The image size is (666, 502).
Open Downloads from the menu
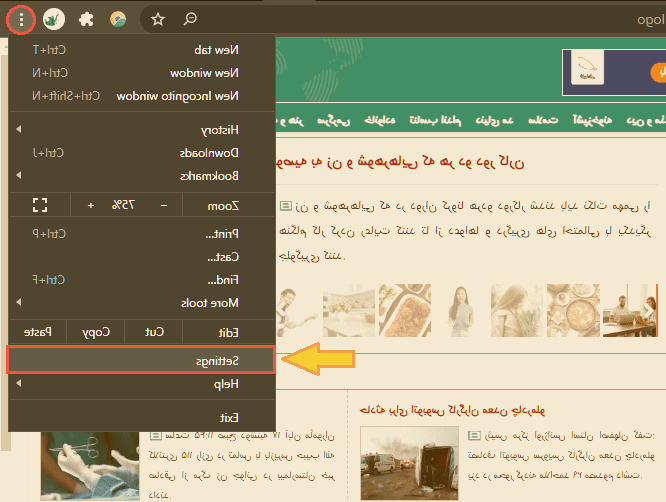click(x=140, y=153)
